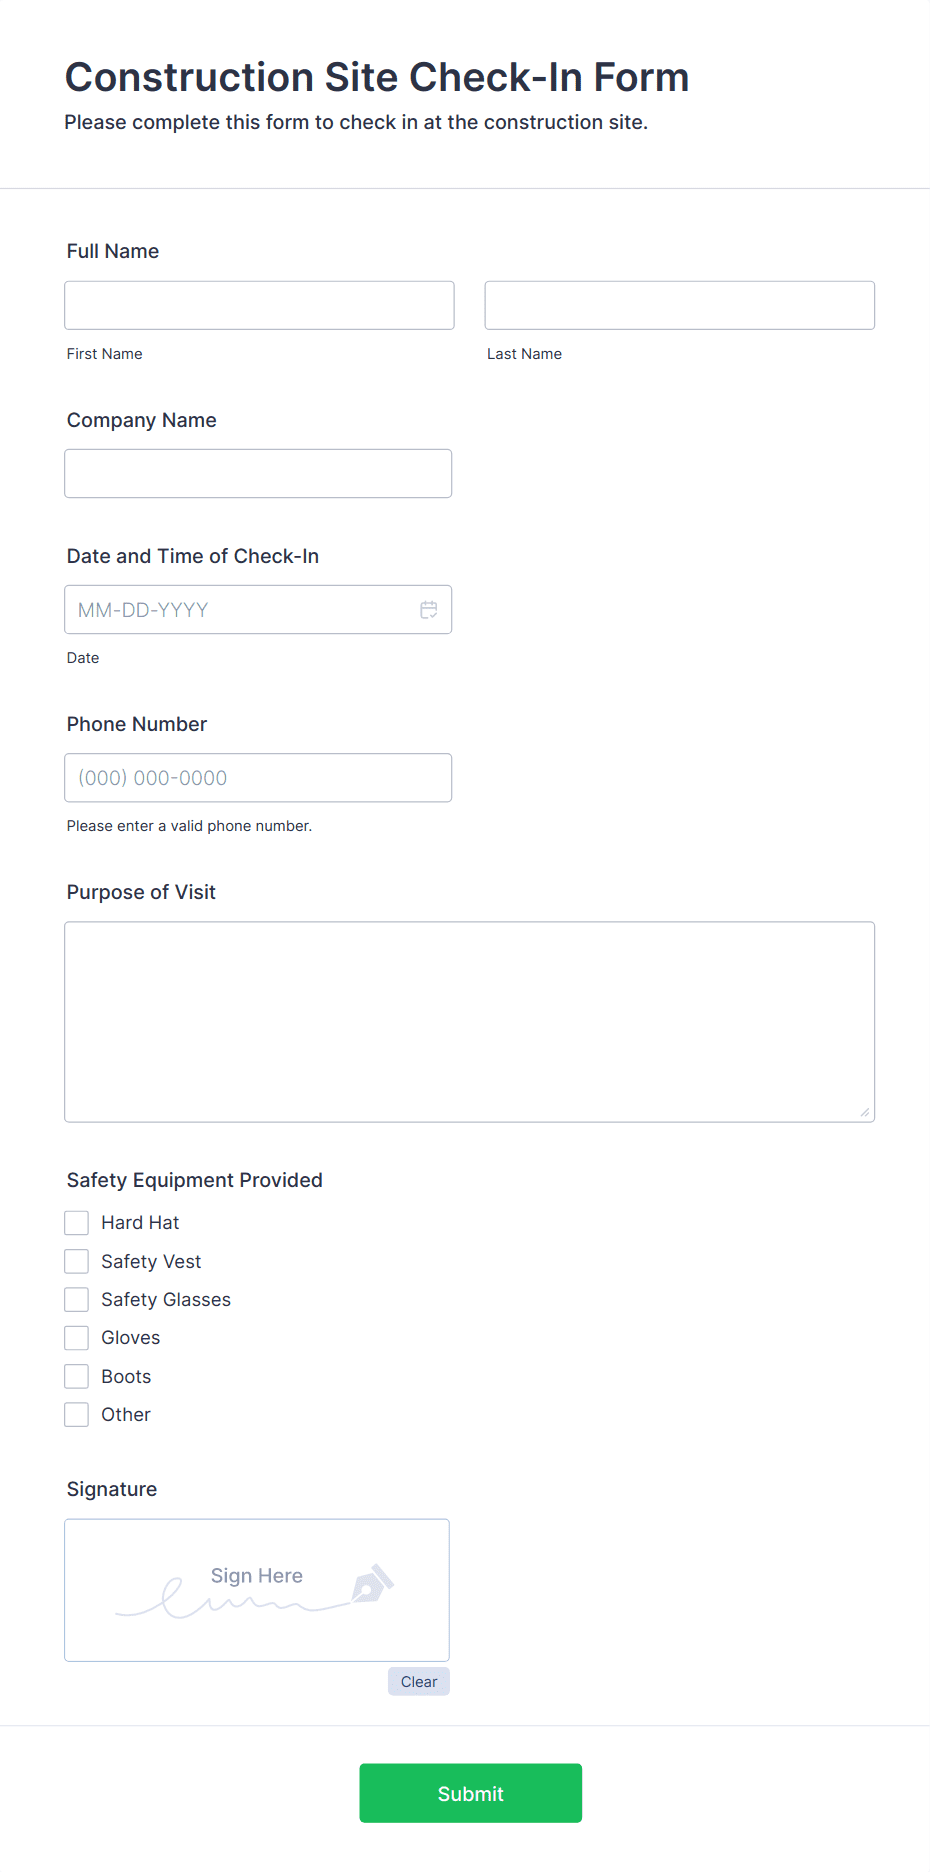Enable the Gloves checkbox

pos(77,1338)
